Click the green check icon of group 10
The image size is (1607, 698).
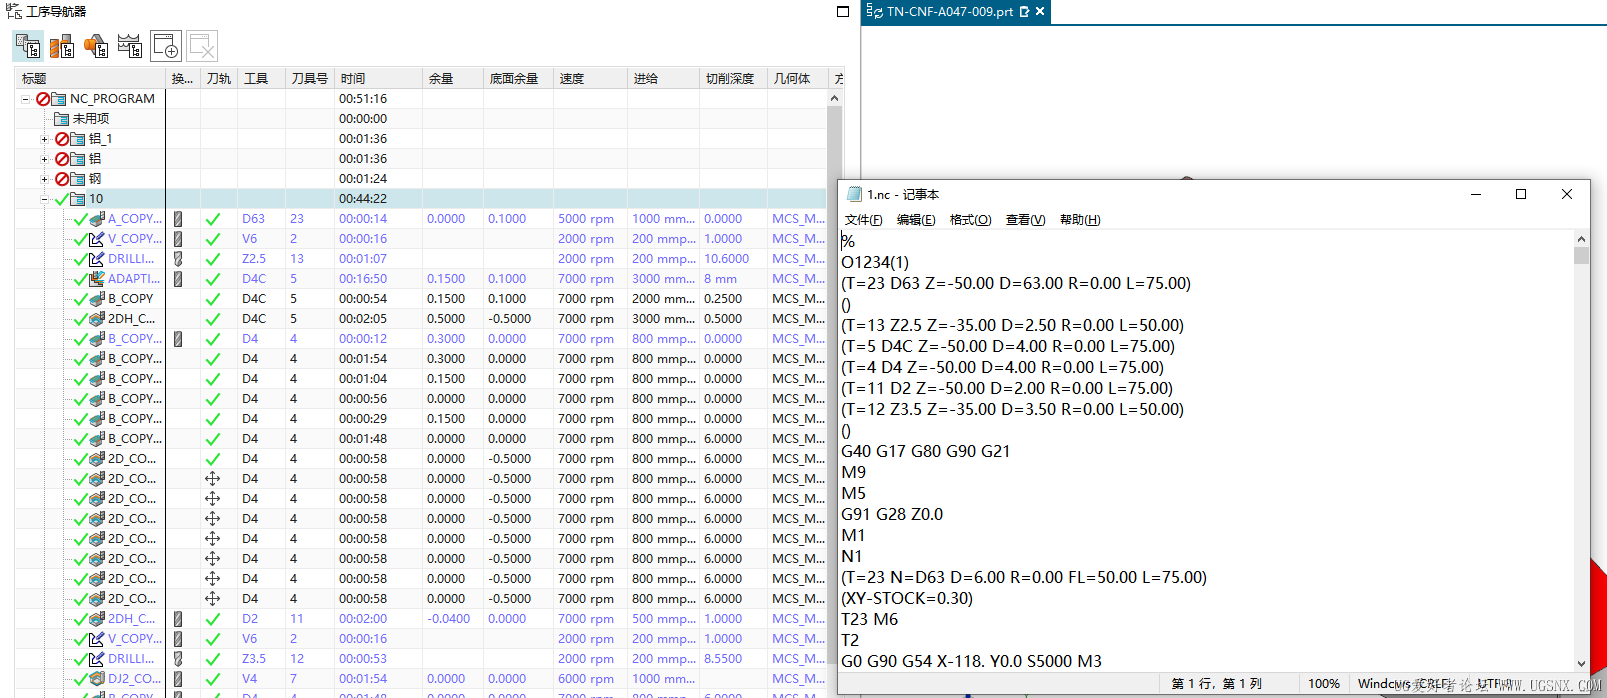62,199
